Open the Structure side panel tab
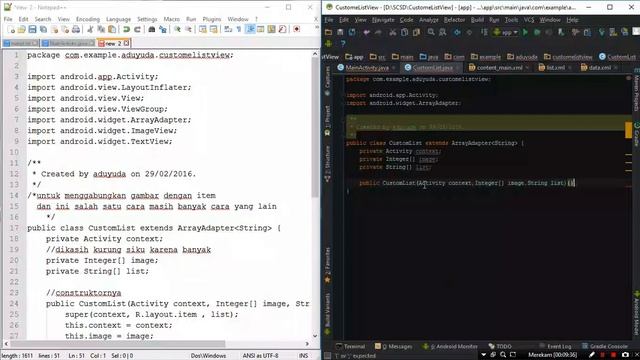640x360 pixels. [327, 164]
